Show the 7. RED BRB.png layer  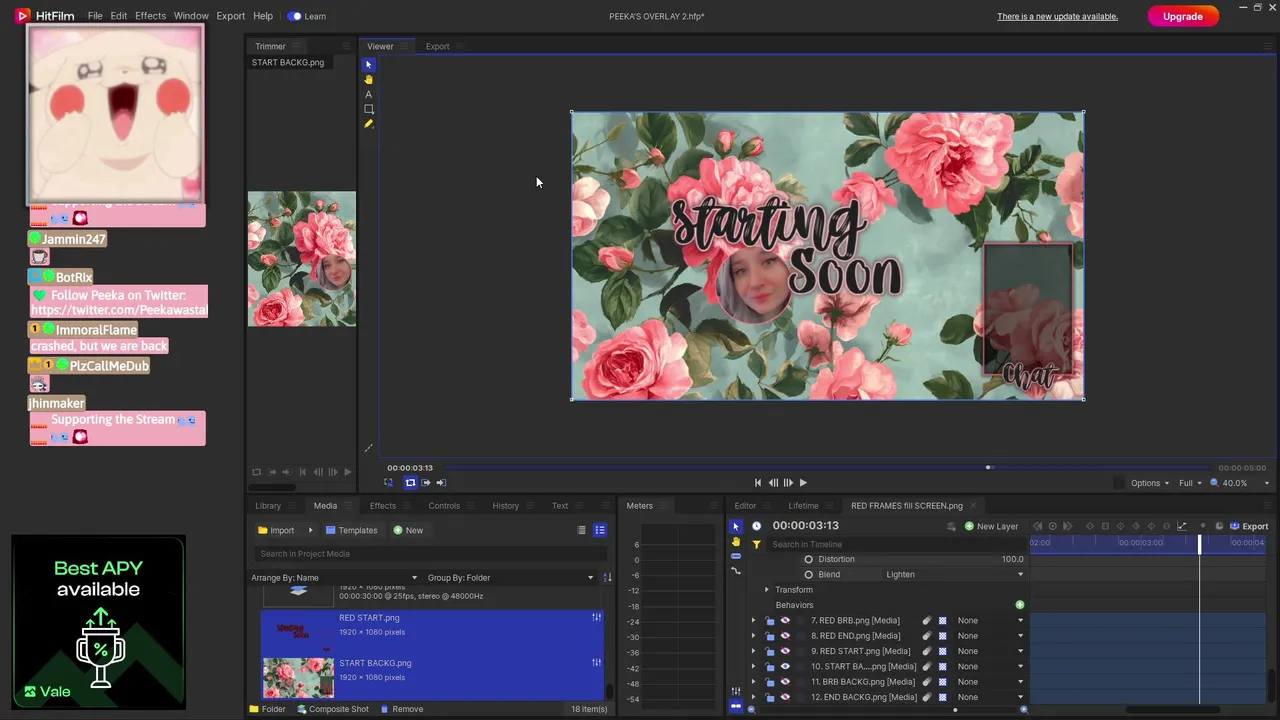(x=785, y=621)
